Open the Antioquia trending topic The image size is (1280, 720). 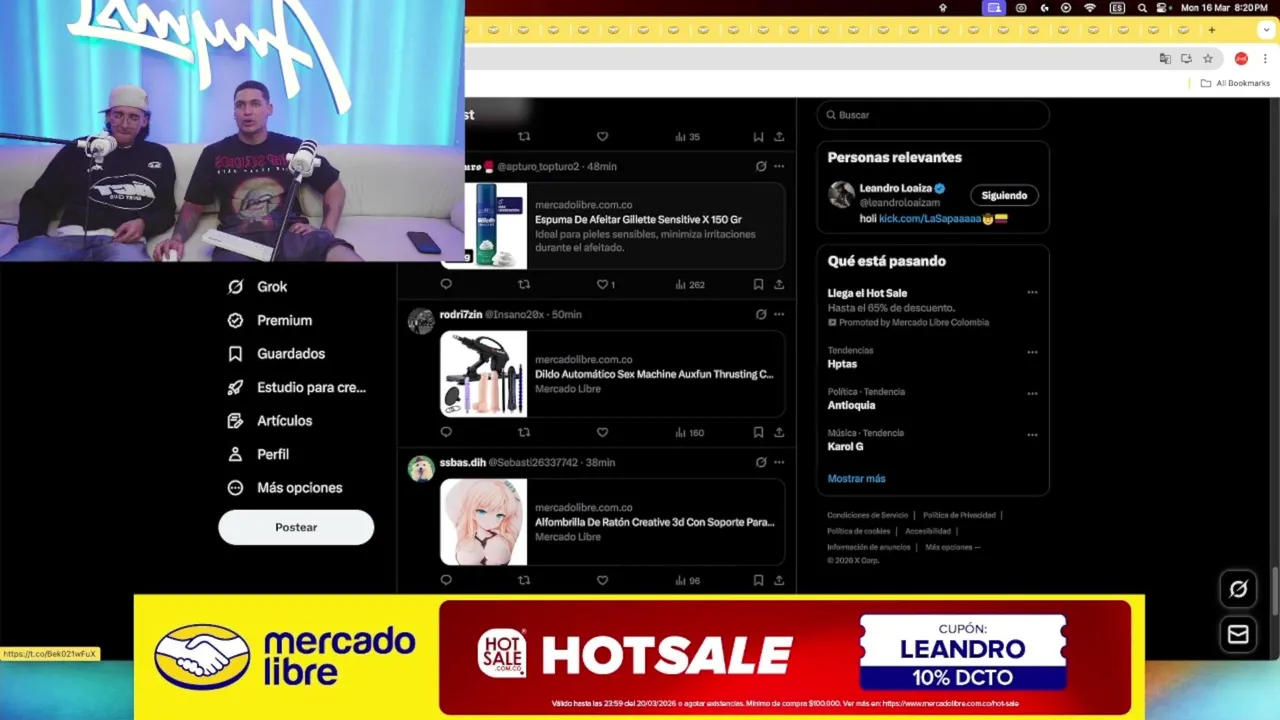[x=851, y=405]
